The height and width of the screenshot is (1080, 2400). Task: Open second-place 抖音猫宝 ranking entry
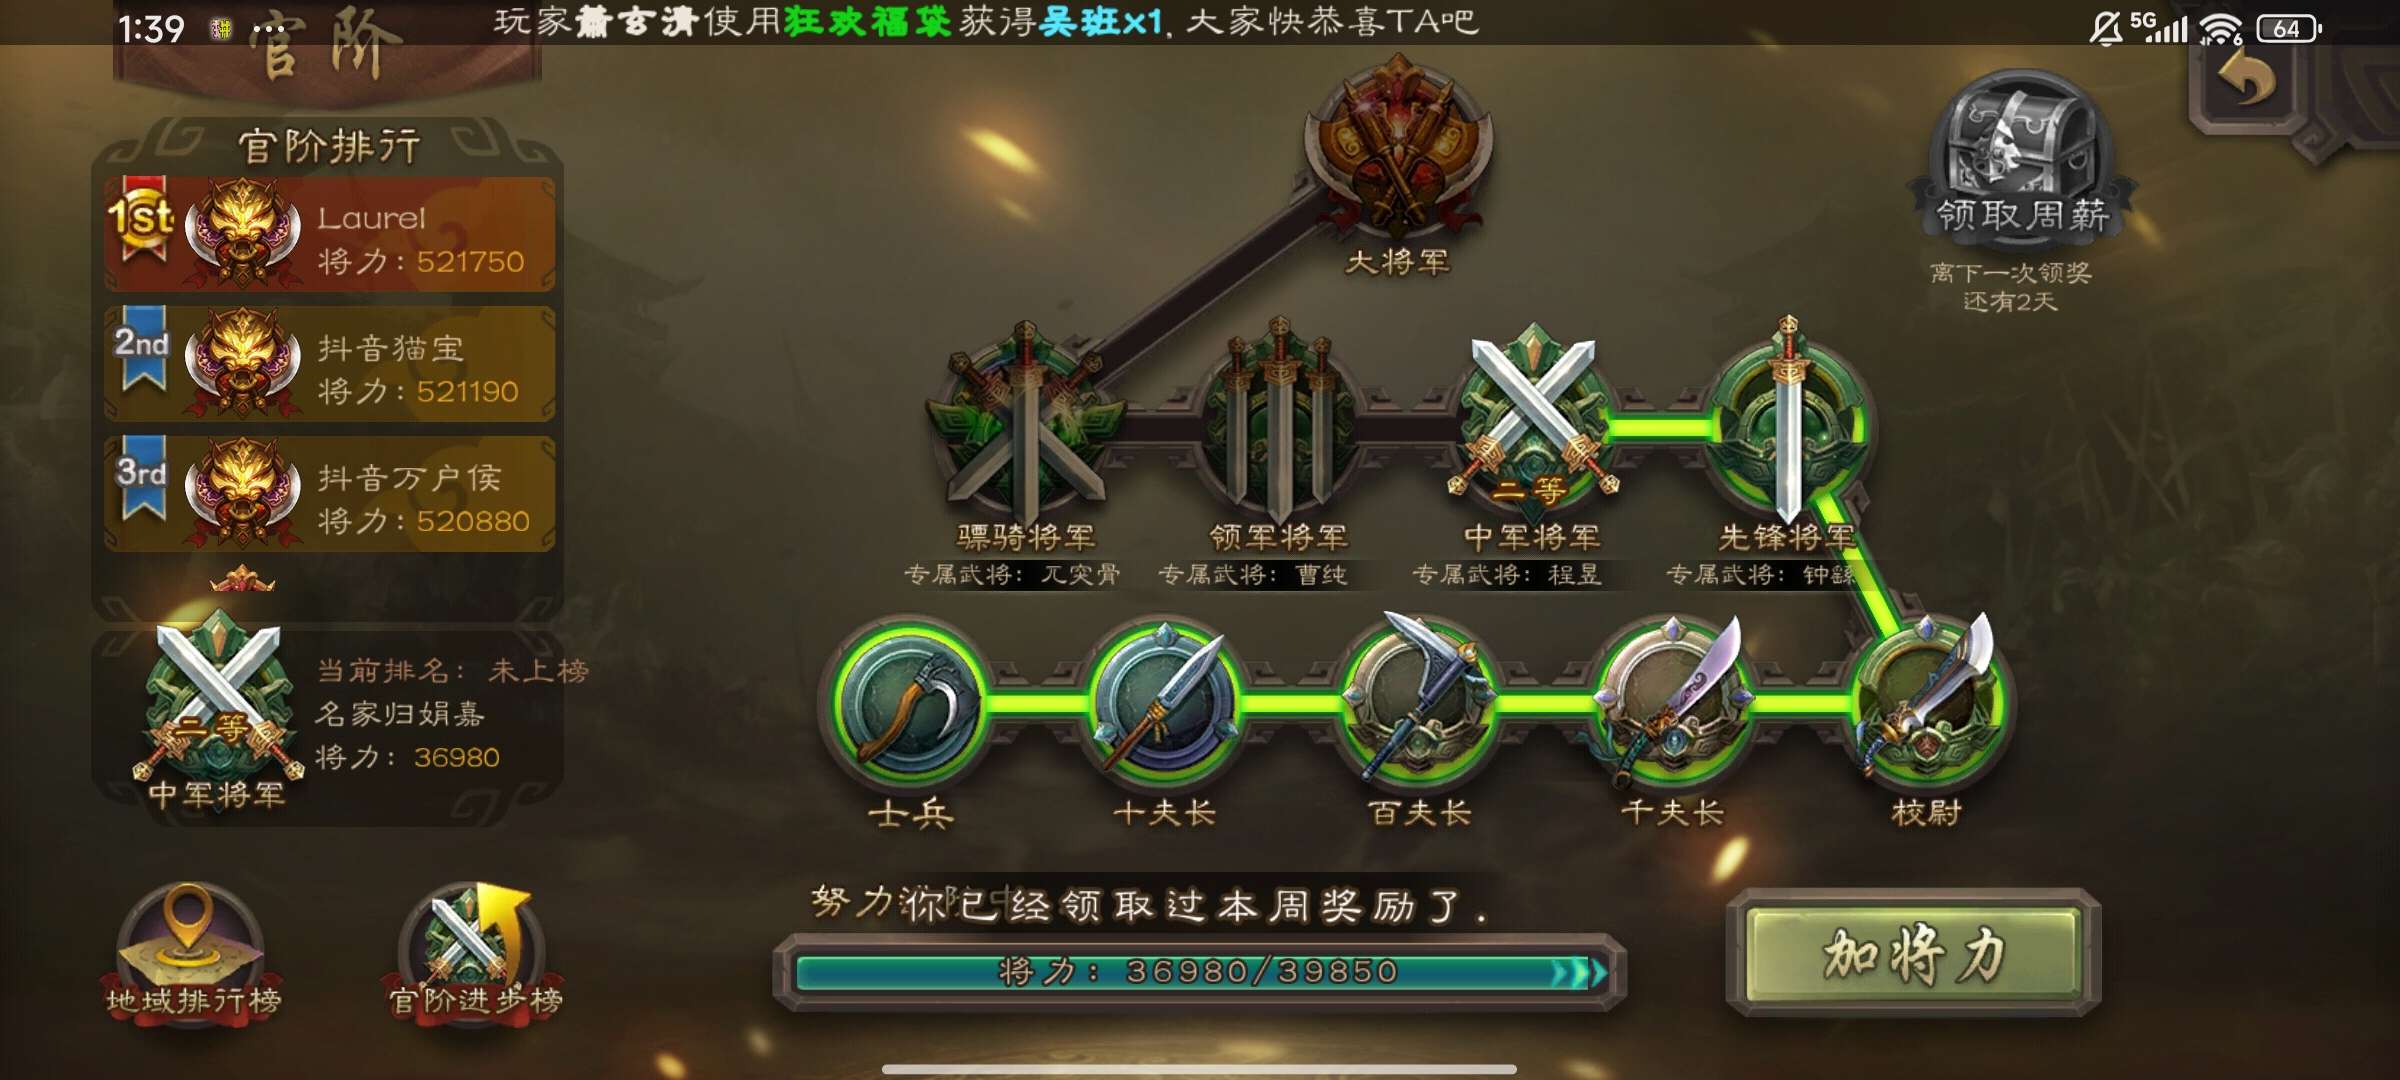coord(330,364)
